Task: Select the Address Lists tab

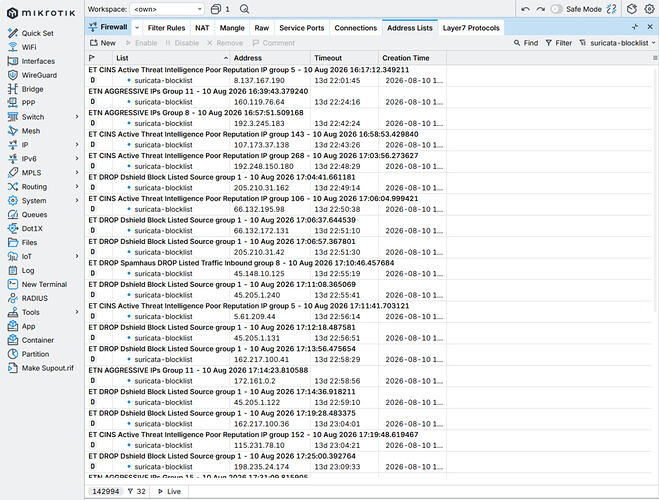Action: point(410,28)
